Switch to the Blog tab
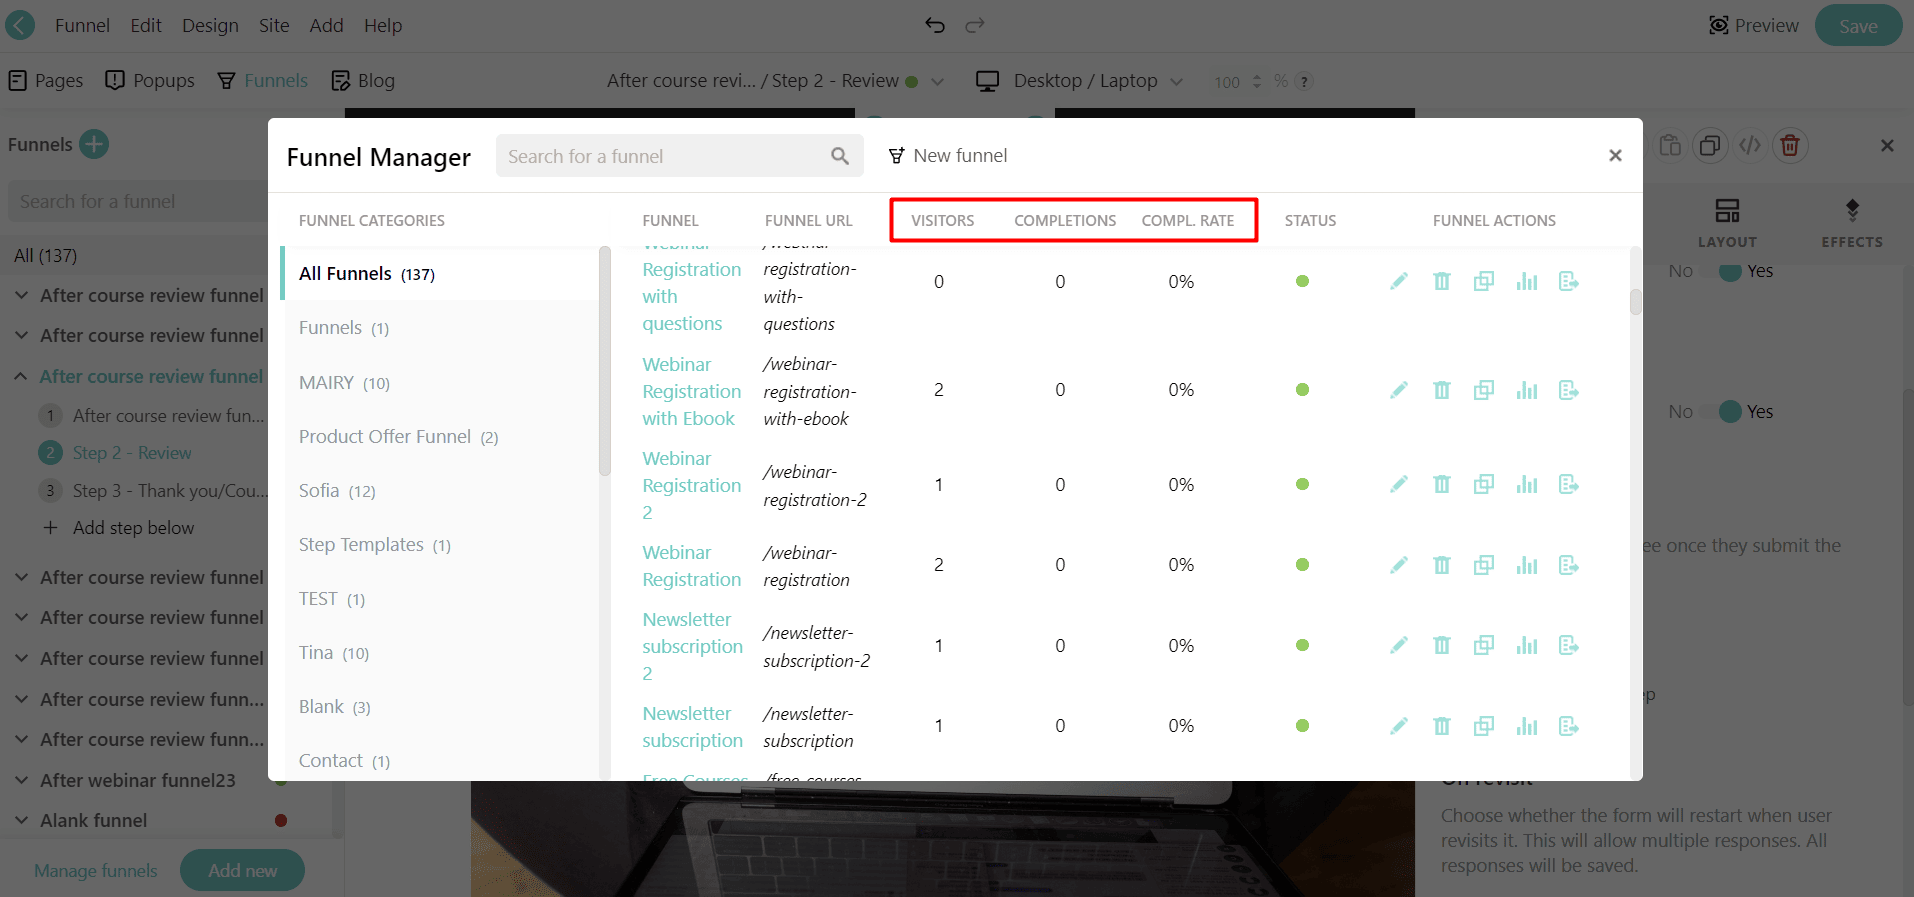Image resolution: width=1914 pixels, height=897 pixels. pyautogui.click(x=363, y=80)
